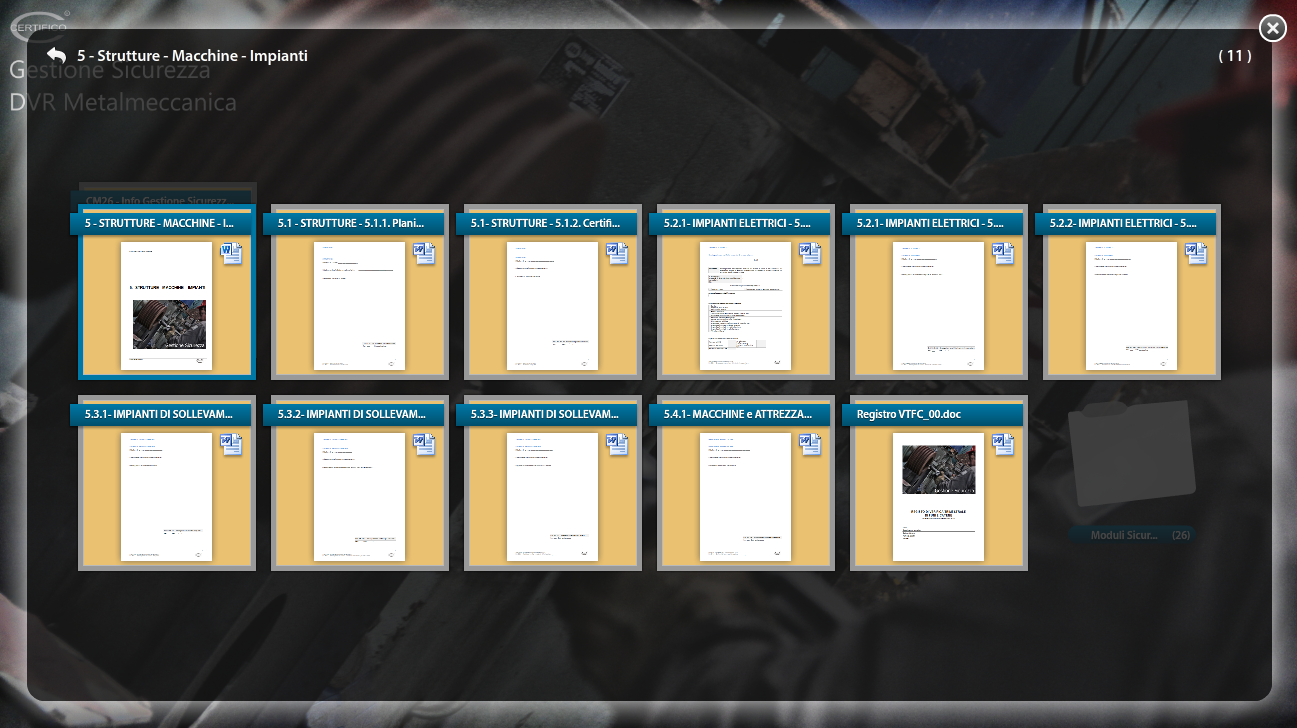
Task: Click Word icon on the 5.2.2- IMPIANTI ELETTRICI tile
Action: tap(1196, 253)
